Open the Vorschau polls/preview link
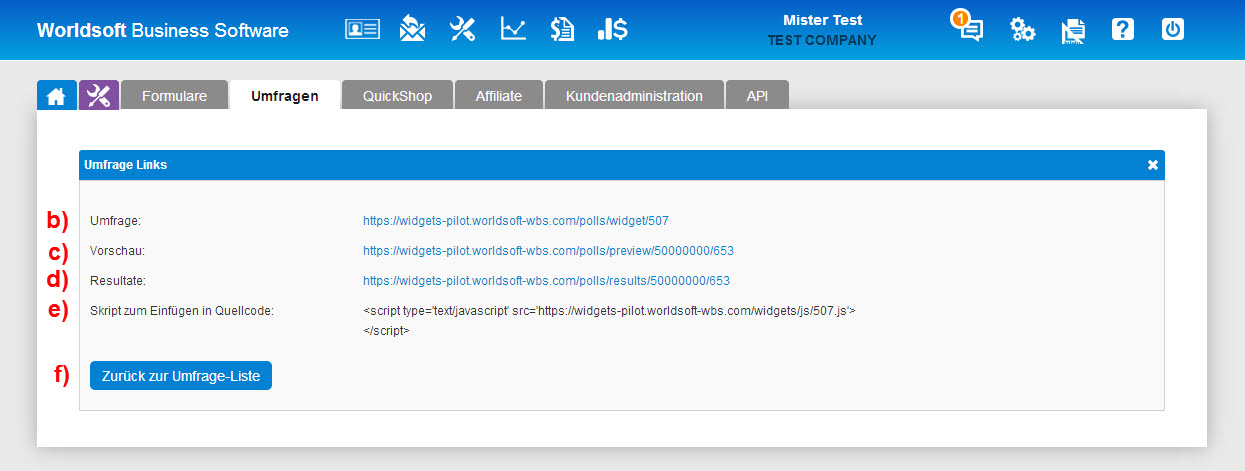This screenshot has height=471, width=1245. tap(549, 250)
